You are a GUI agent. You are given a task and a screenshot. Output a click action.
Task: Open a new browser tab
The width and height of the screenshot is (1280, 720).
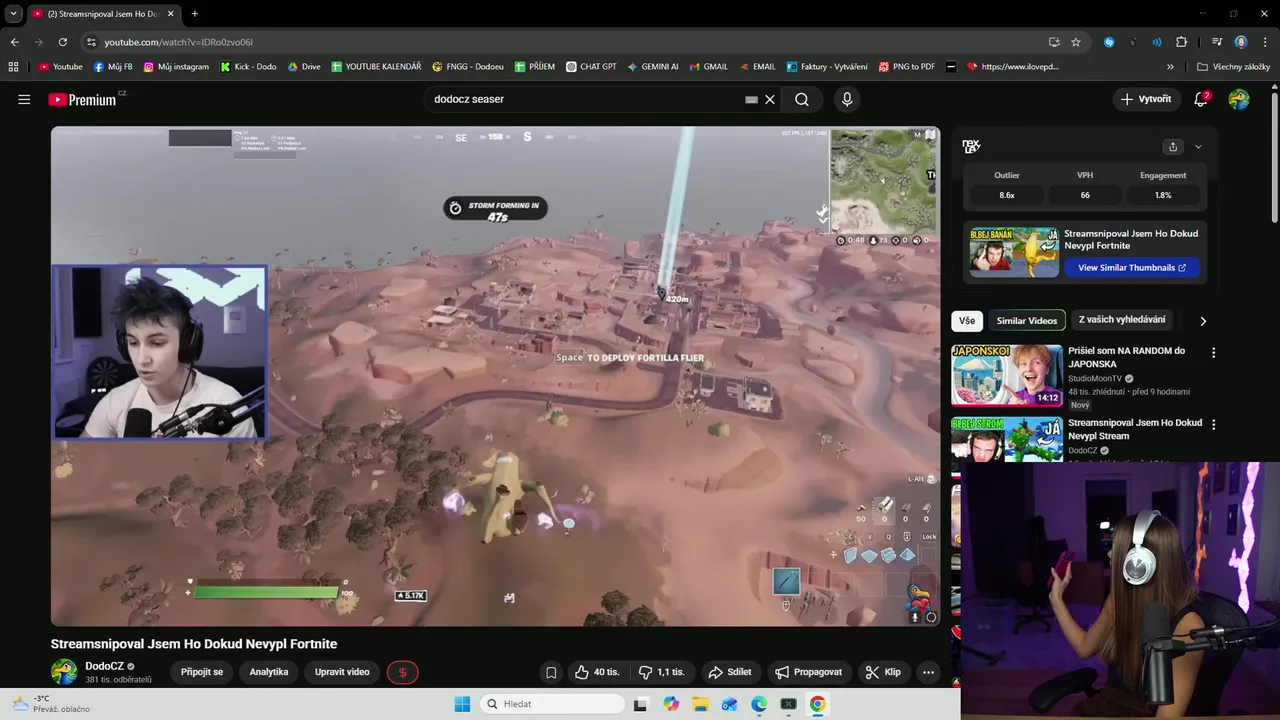point(194,14)
